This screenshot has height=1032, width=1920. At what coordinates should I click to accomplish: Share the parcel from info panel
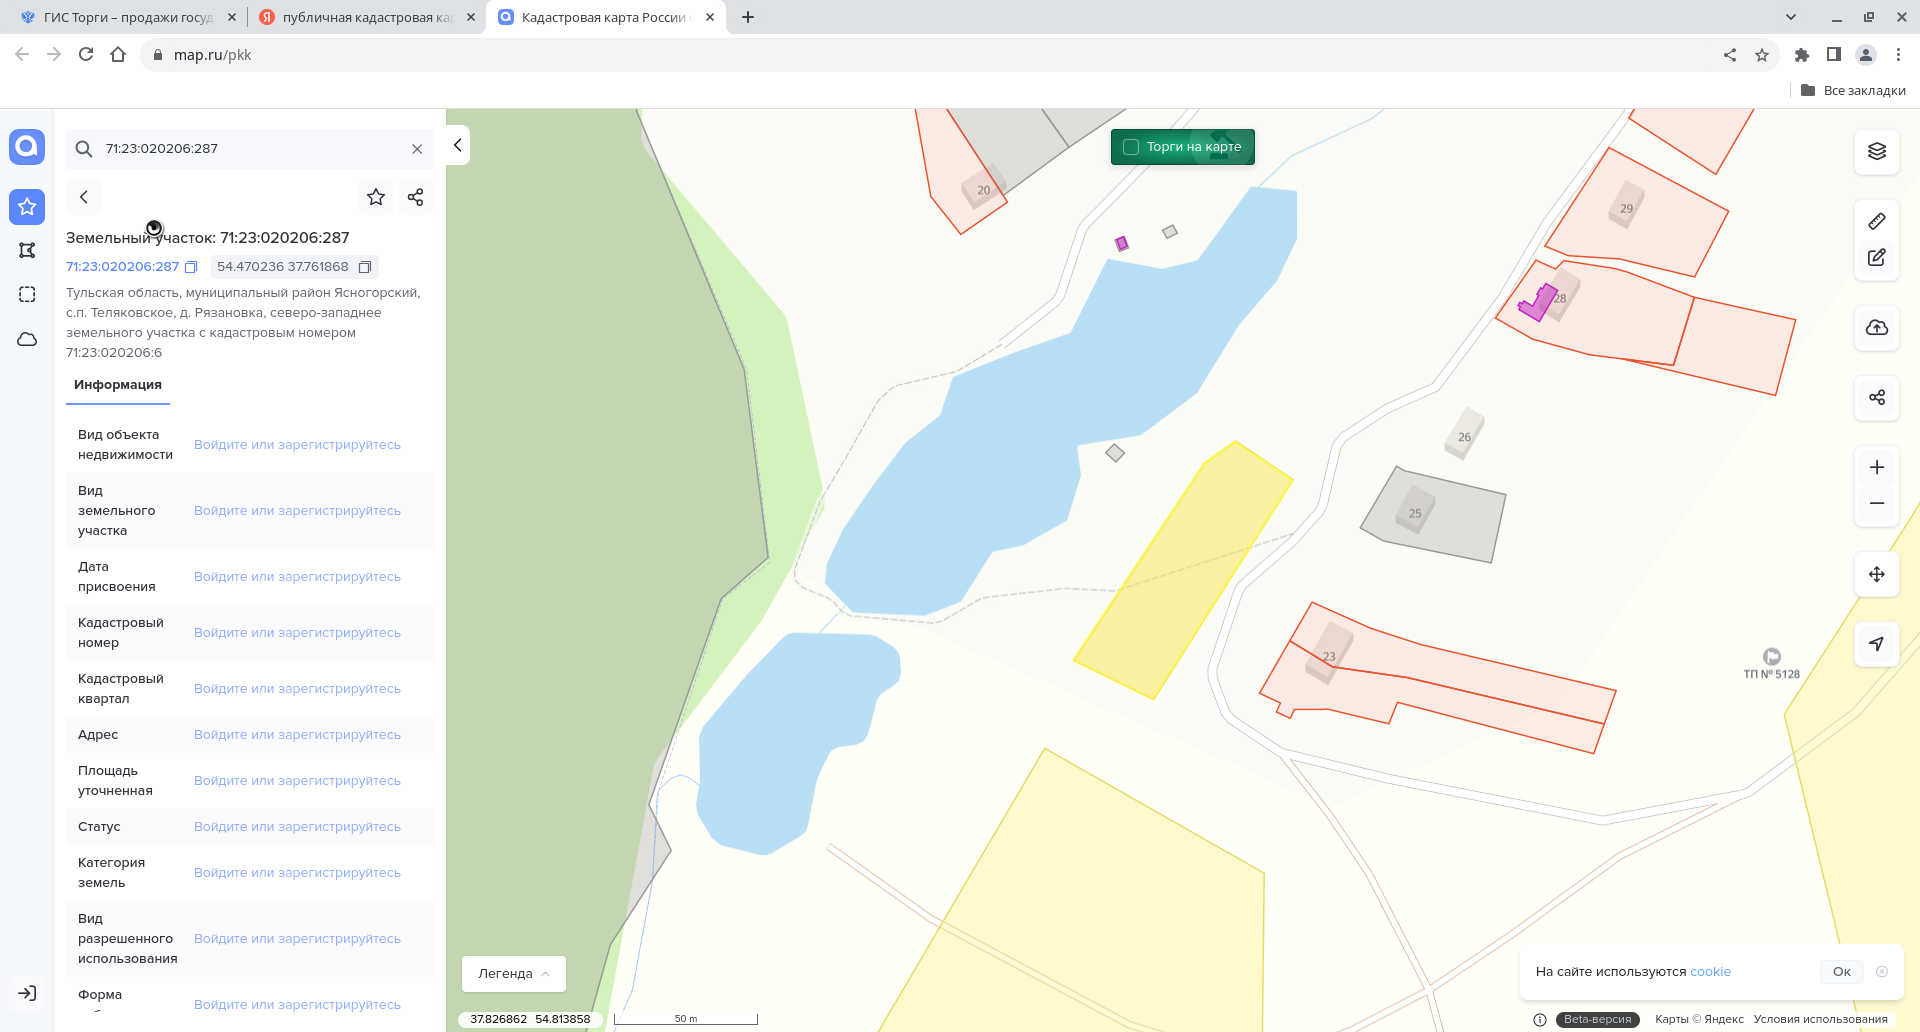coord(416,197)
